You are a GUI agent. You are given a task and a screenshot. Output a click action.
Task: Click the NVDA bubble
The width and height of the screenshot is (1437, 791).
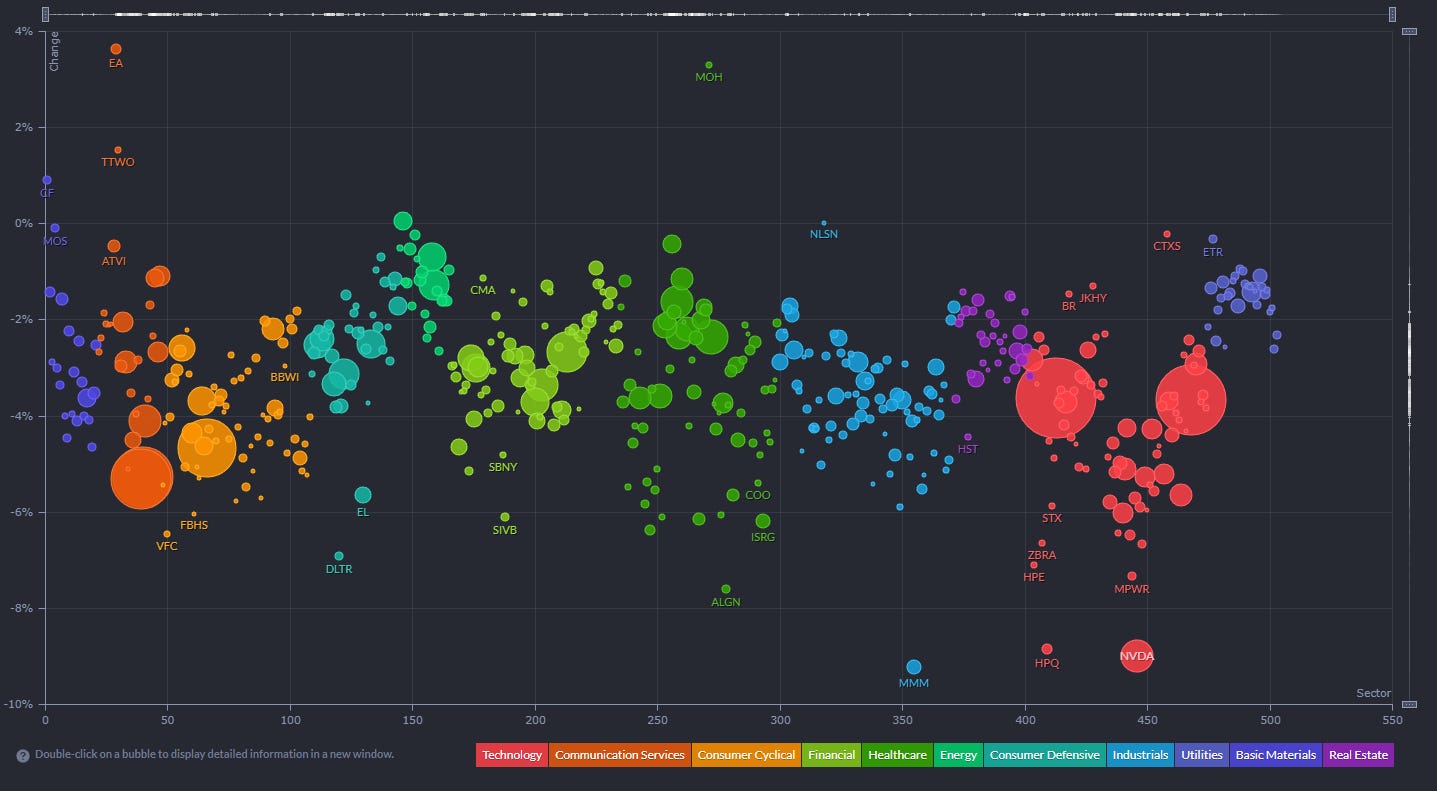coord(1136,656)
